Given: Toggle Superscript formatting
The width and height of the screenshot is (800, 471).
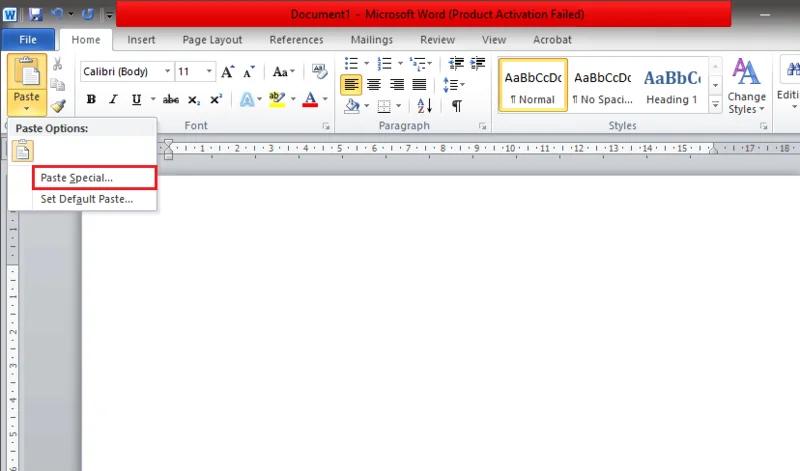Looking at the screenshot, I should click(x=216, y=100).
